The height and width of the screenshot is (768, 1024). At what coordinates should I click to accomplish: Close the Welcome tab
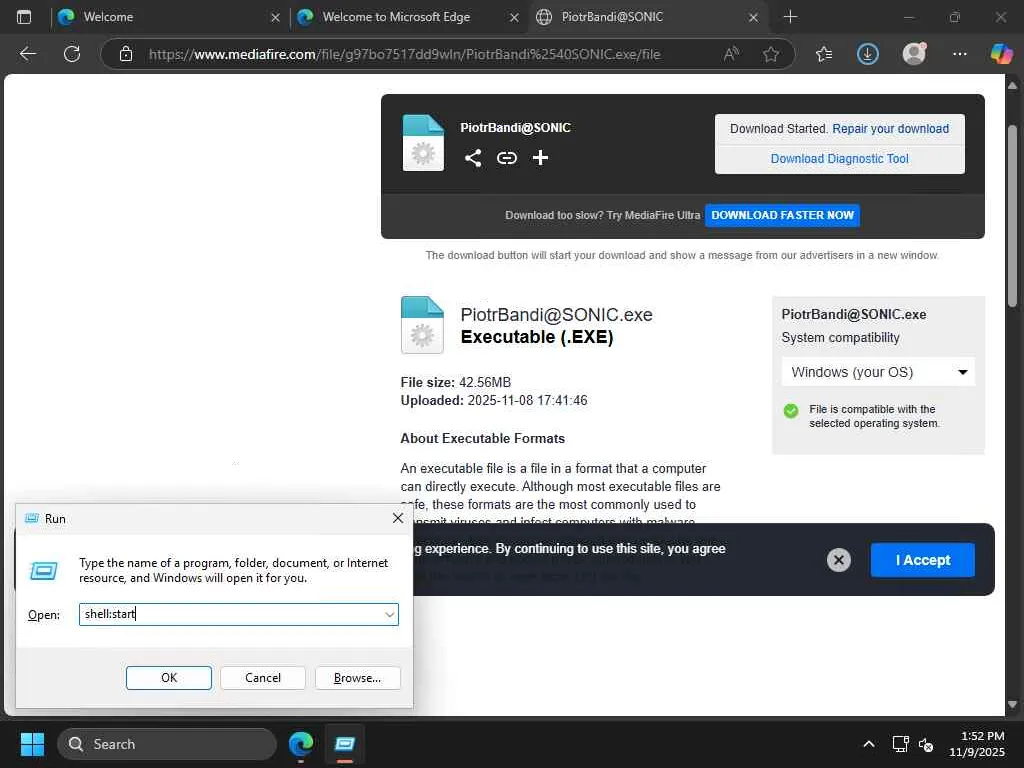276,18
